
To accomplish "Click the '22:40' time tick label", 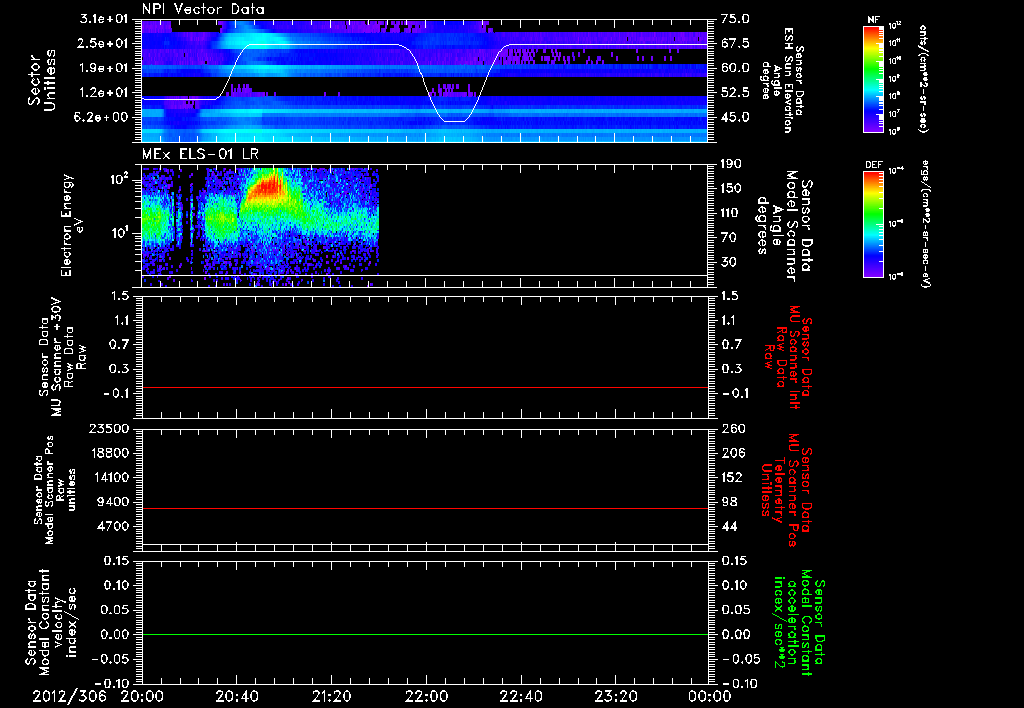I will pyautogui.click(x=520, y=696).
